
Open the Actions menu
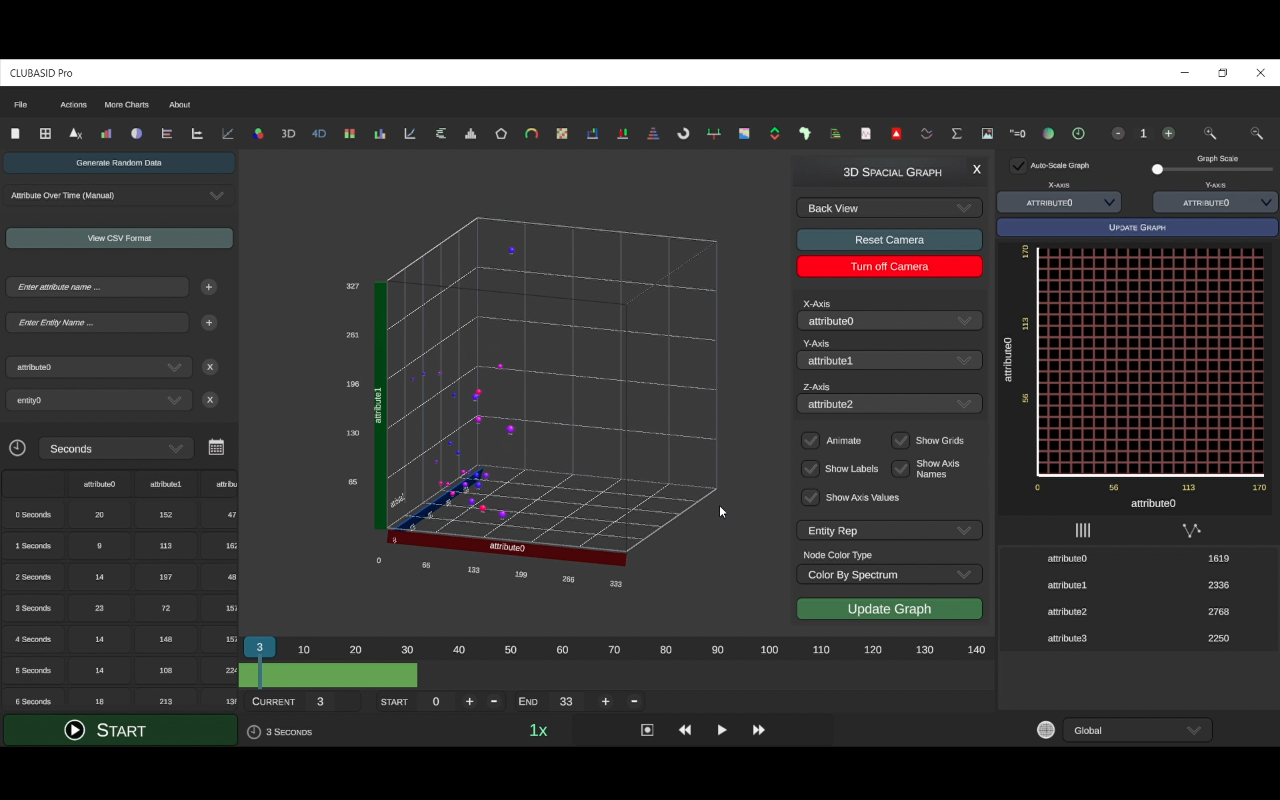(x=73, y=104)
